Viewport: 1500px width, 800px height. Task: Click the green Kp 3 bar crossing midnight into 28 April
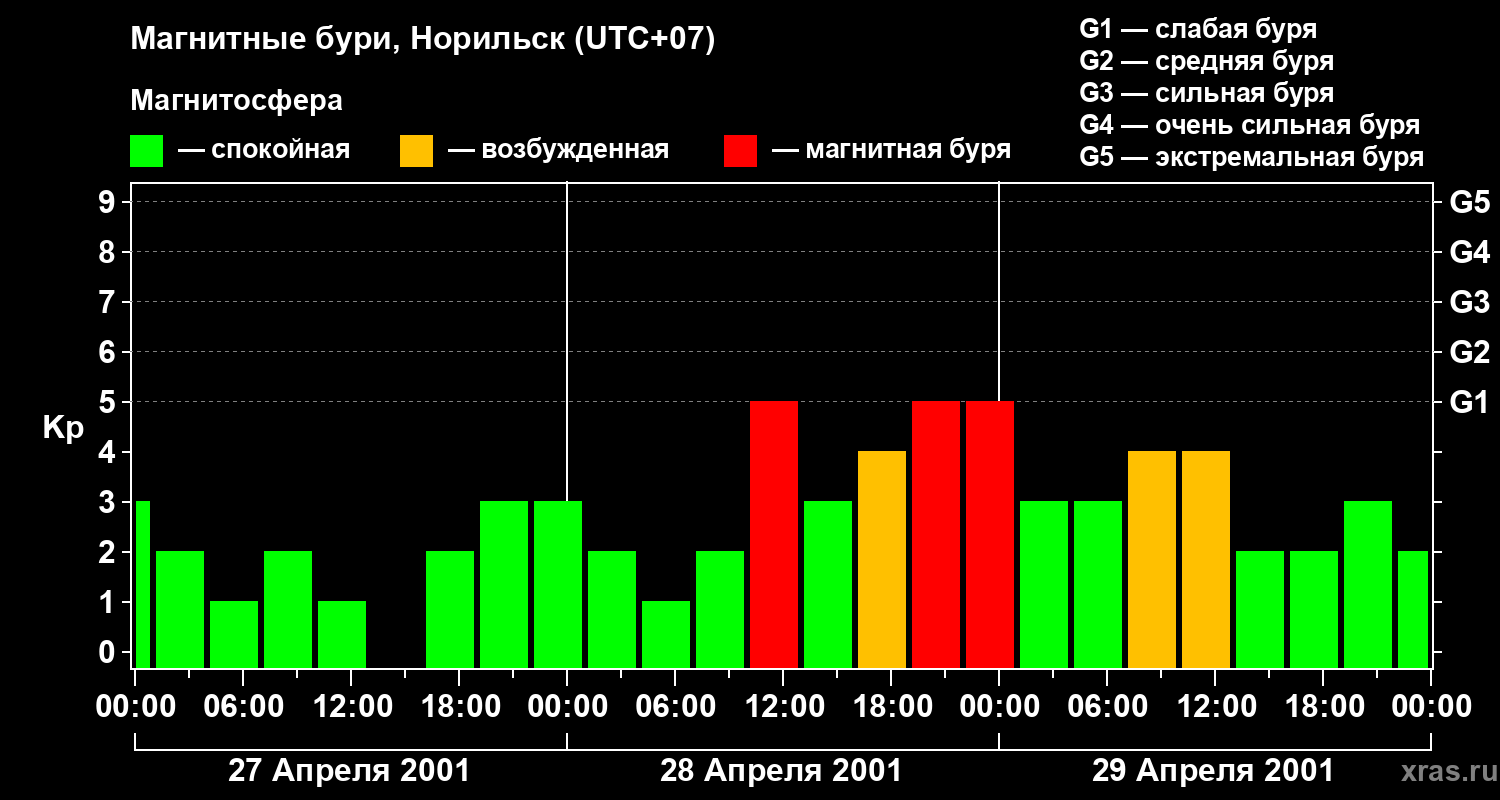[x=558, y=585]
